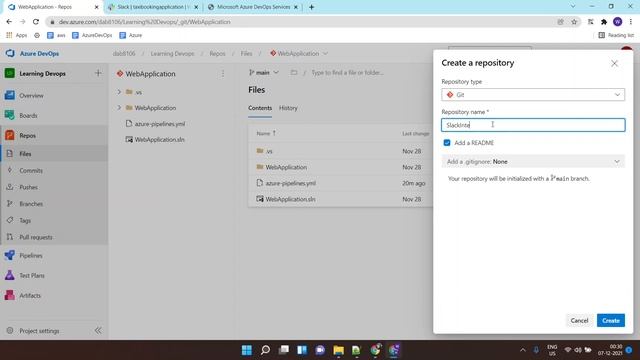The image size is (640, 360).
Task: Select Branches under Repos
Action: point(31,204)
